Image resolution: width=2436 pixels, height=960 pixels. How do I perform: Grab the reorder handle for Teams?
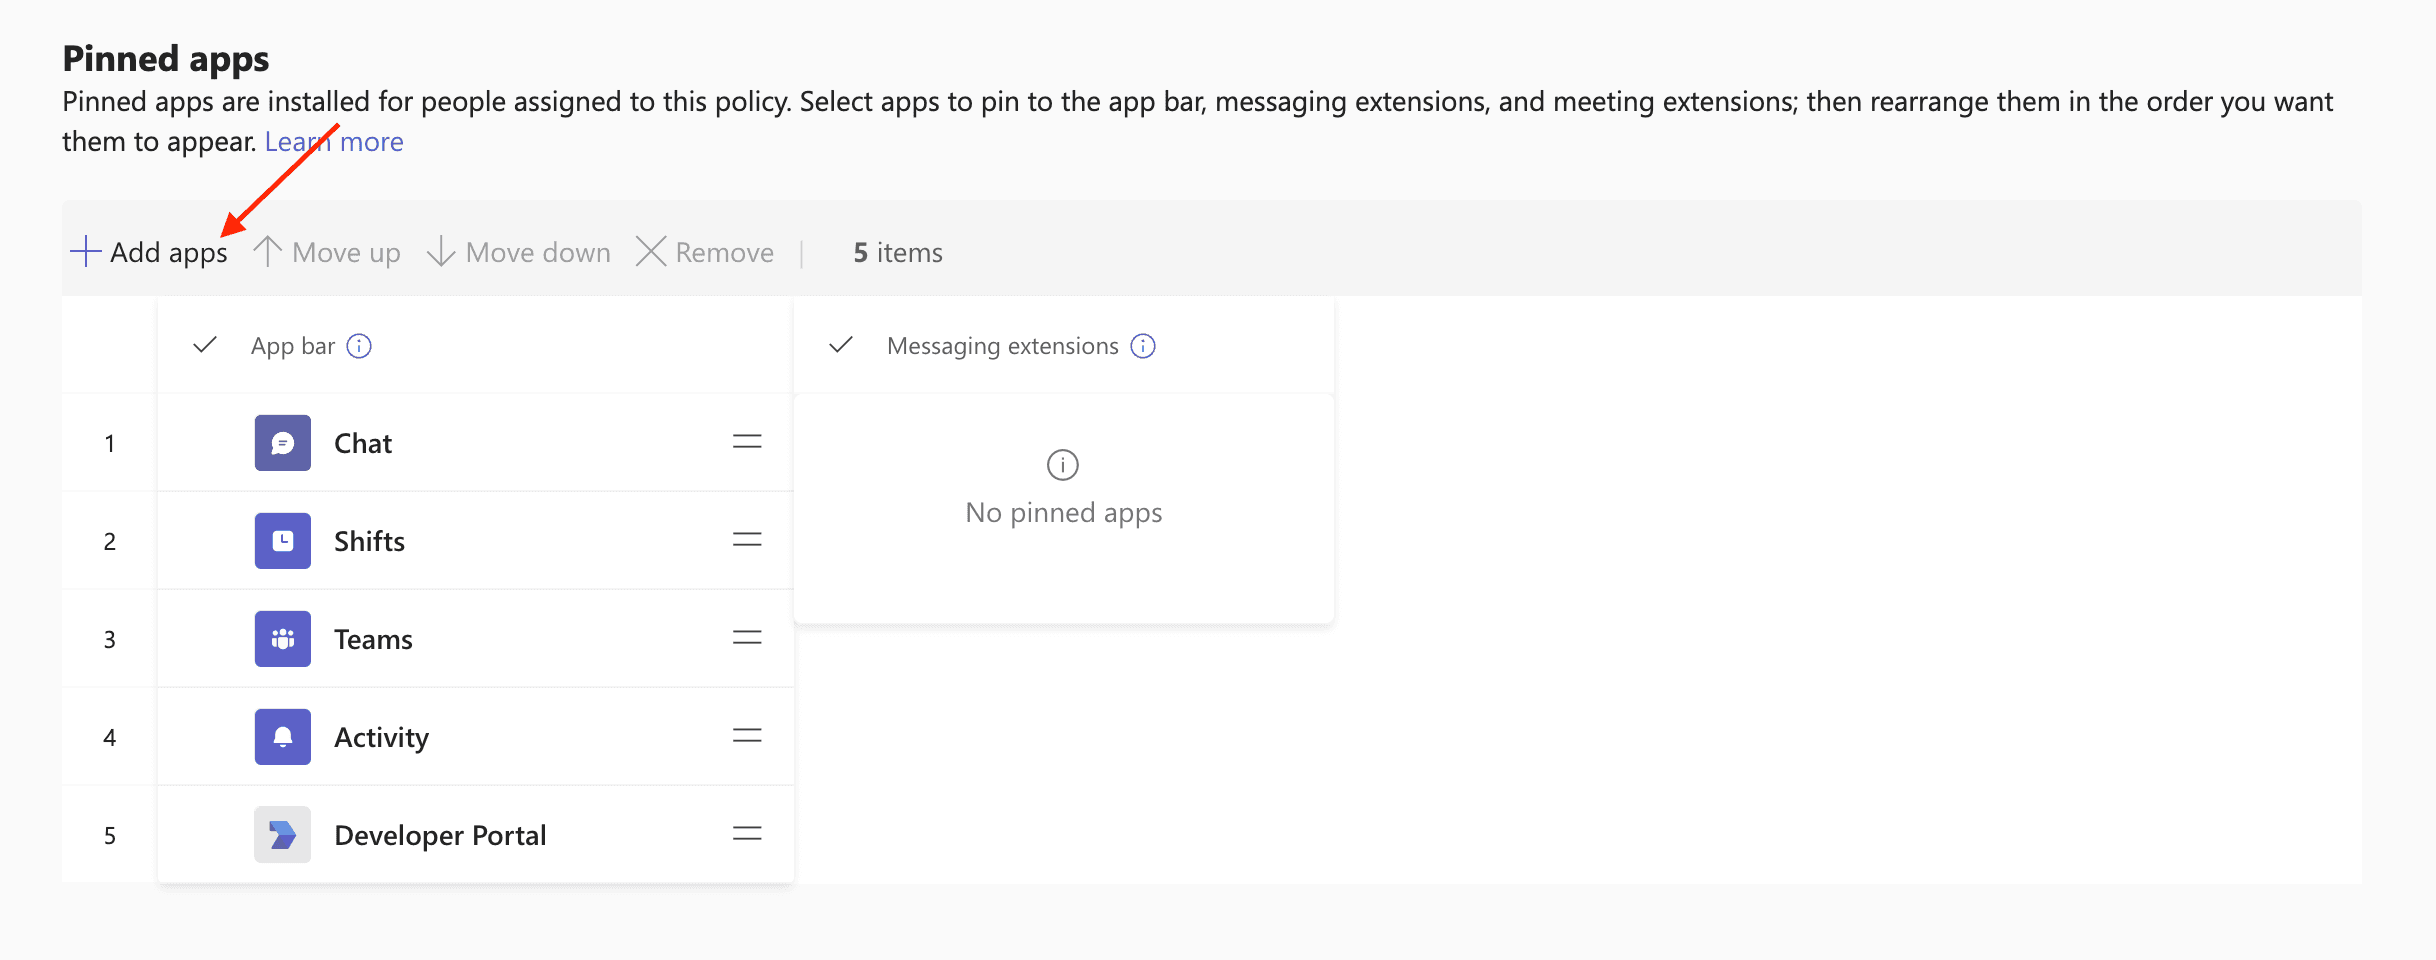747,638
